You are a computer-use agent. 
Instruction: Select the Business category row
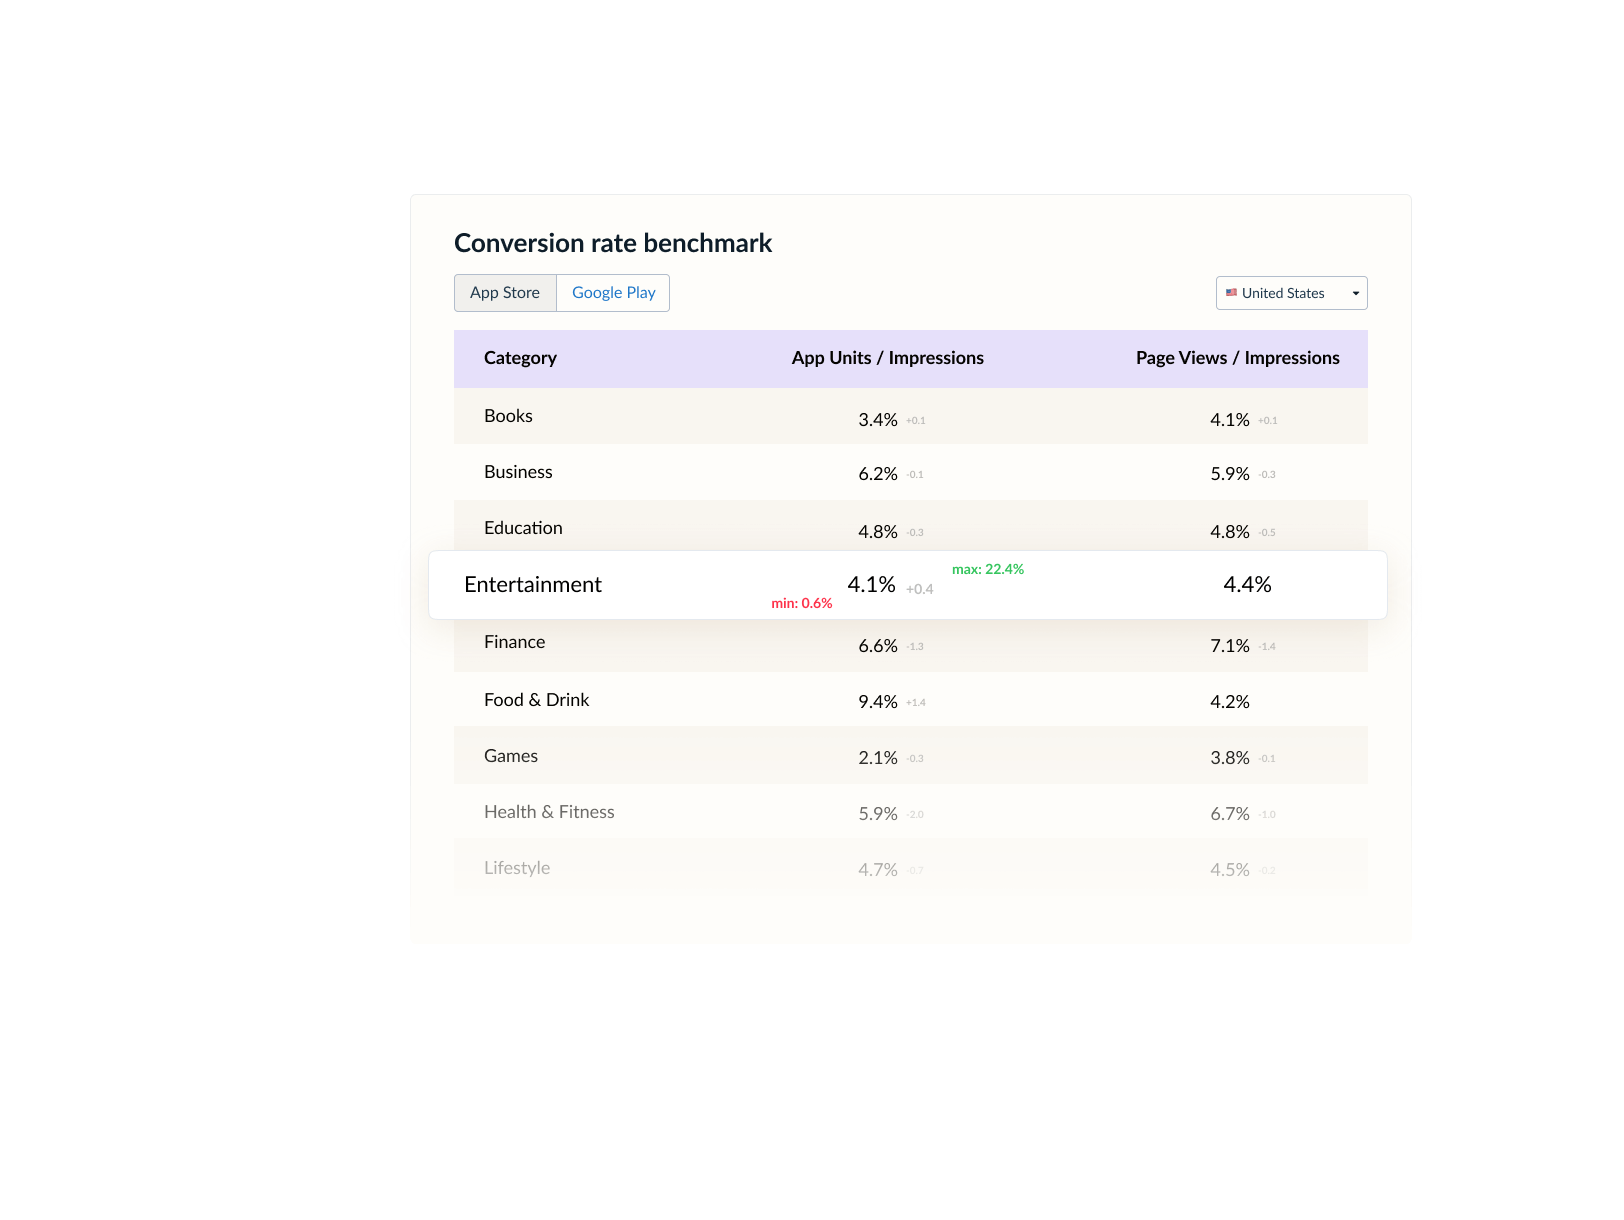click(x=518, y=472)
